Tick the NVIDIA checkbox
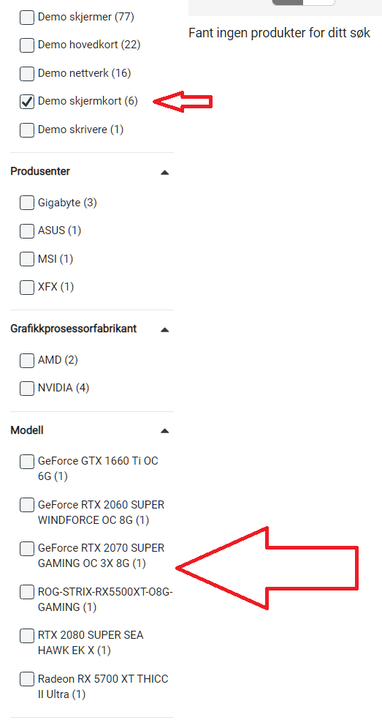Viewport: 382px width, 720px height. 27,388
